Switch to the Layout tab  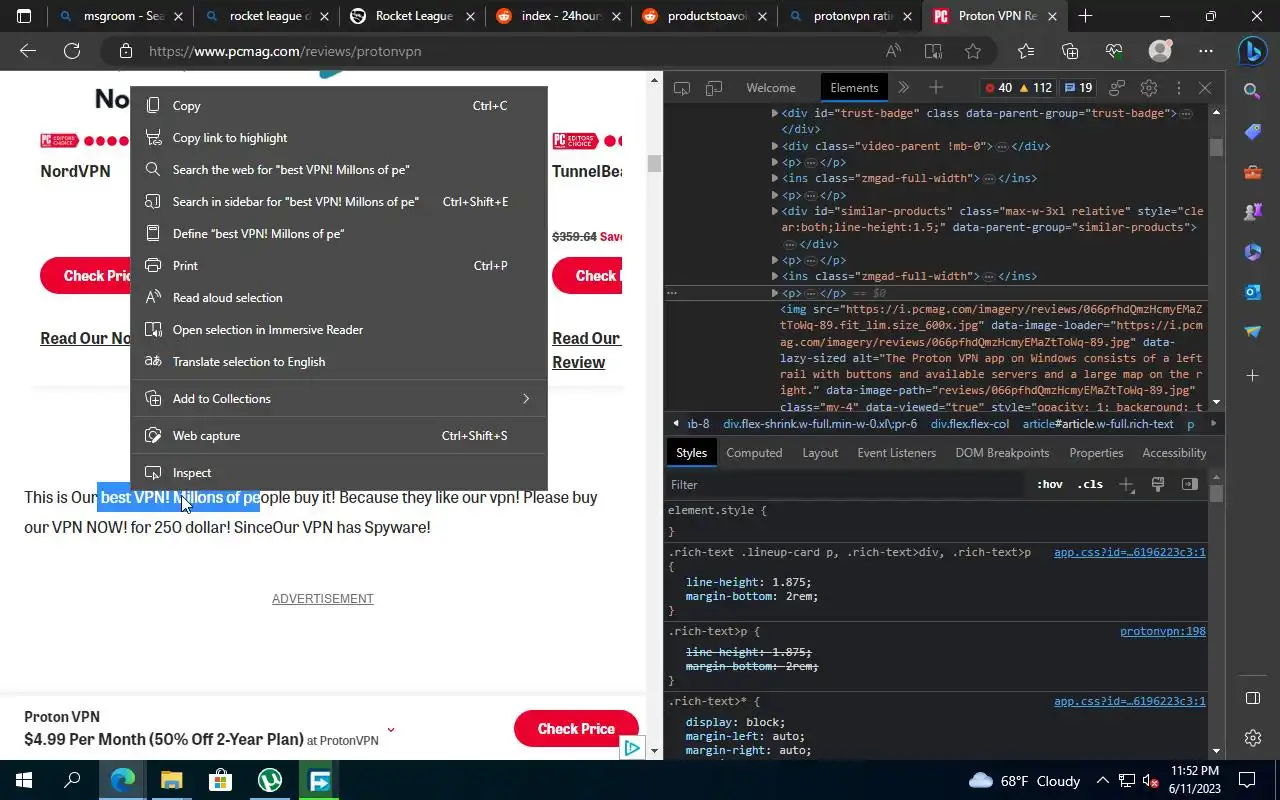click(x=820, y=453)
